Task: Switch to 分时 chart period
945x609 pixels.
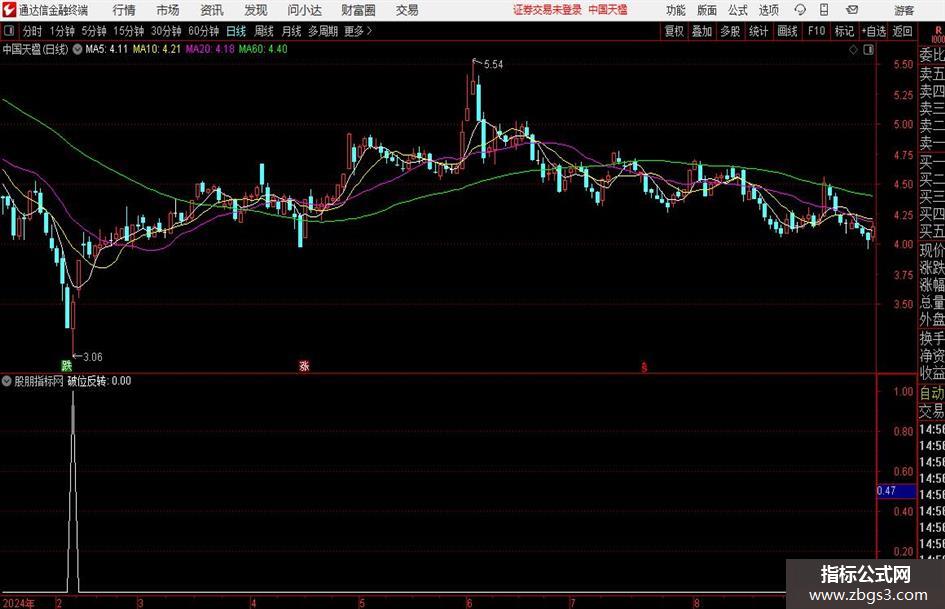Action: [x=33, y=31]
